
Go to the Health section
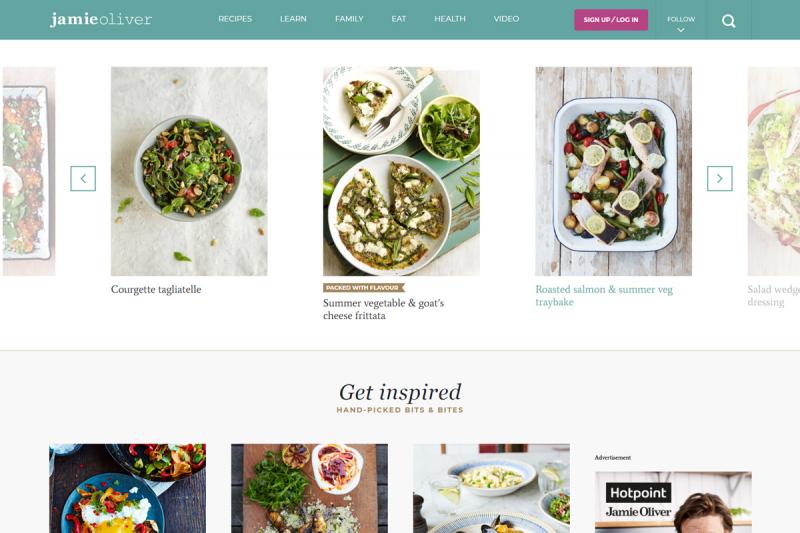450,19
